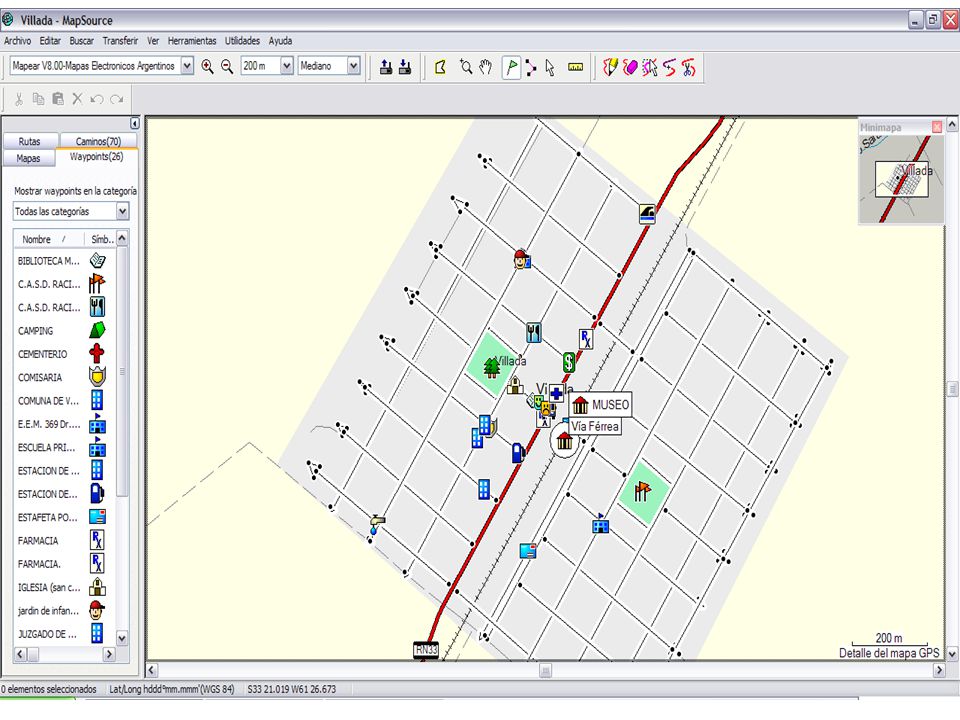
Task: Click the map horizontal scrollbar thumb
Action: (545, 670)
